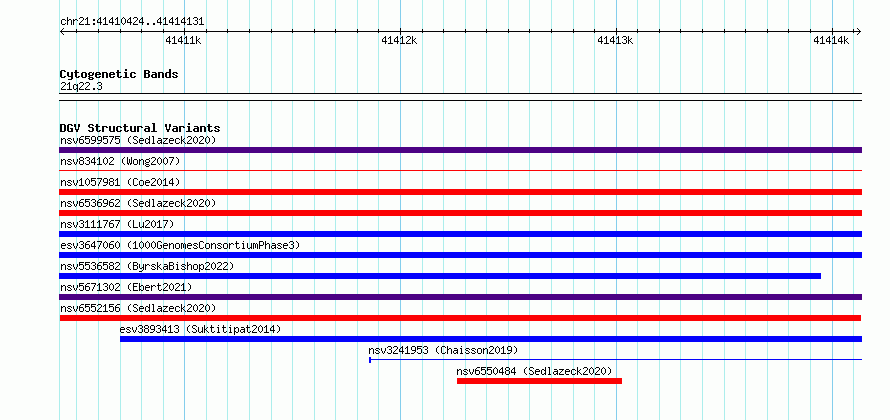Viewport: 890px width, 420px height.
Task: Click the nsv5536582 (ByrskaBishop2022) label
Action: [x=147, y=266]
